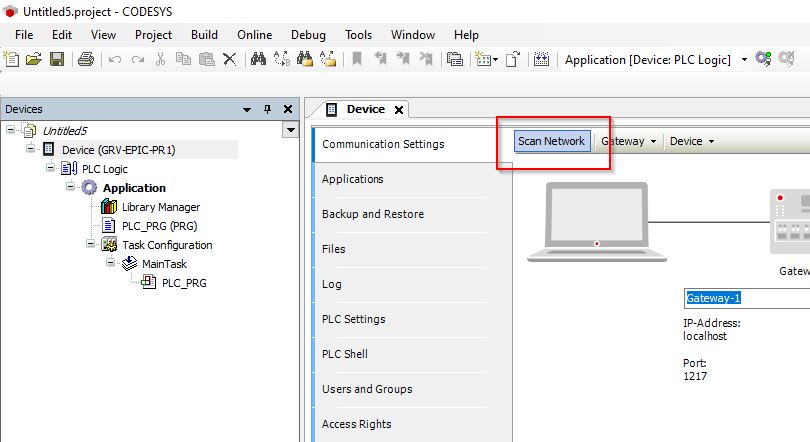Click the add object star icon
Viewport: 810px width, 442px height.
point(484,59)
